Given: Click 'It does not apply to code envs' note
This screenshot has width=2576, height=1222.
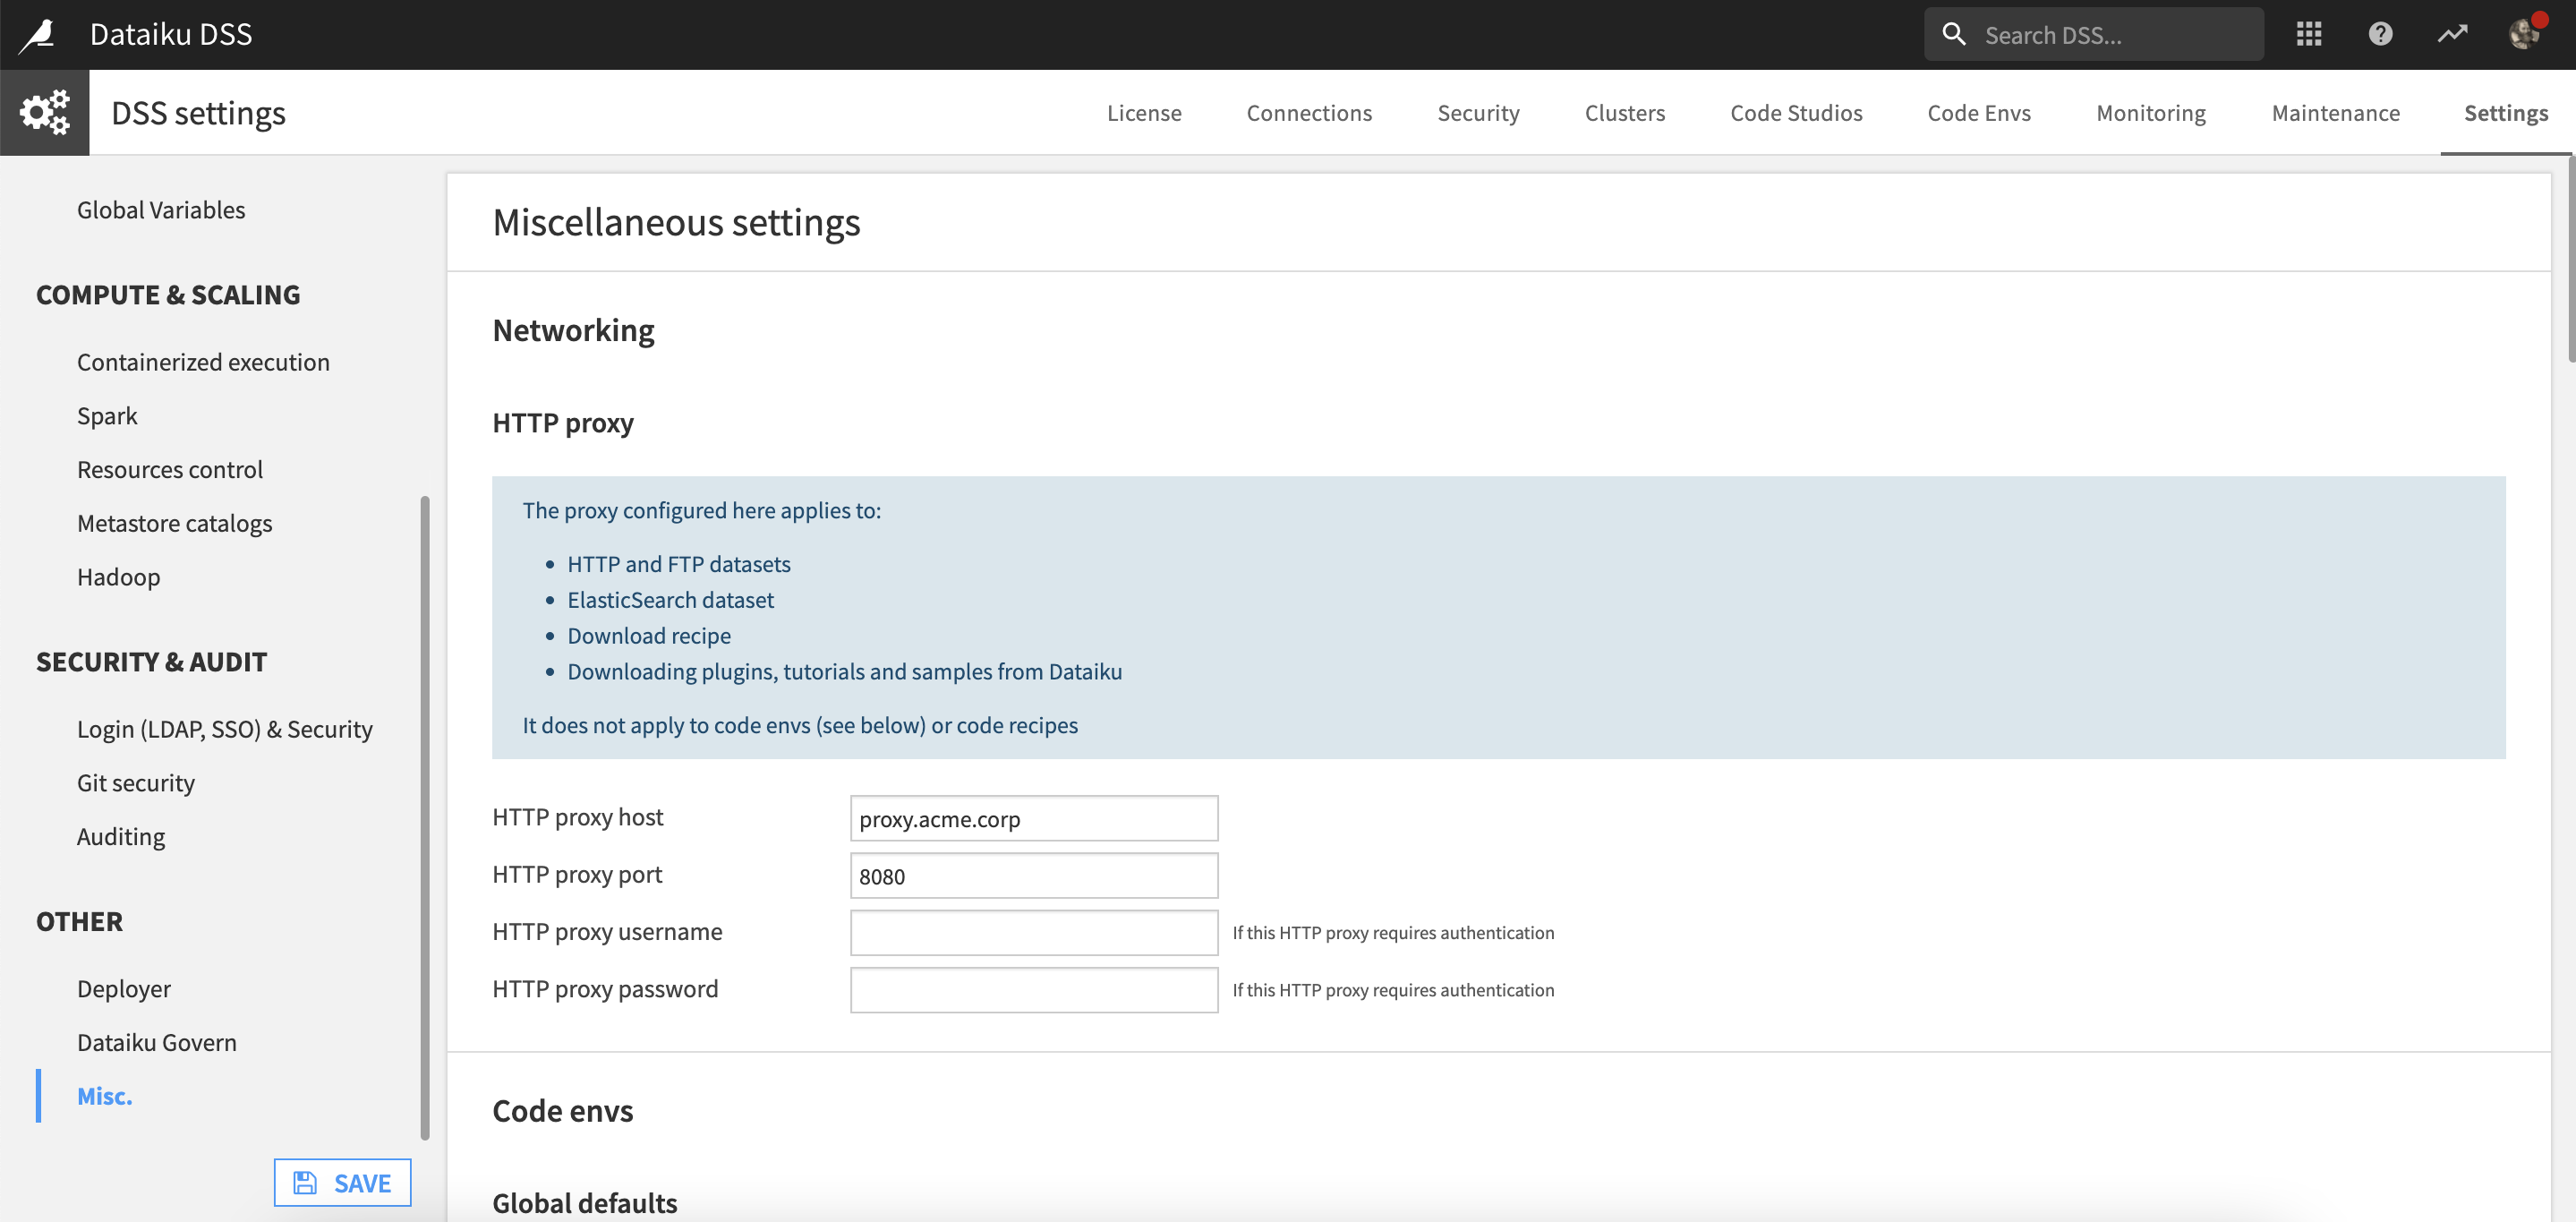Looking at the screenshot, I should [799, 725].
